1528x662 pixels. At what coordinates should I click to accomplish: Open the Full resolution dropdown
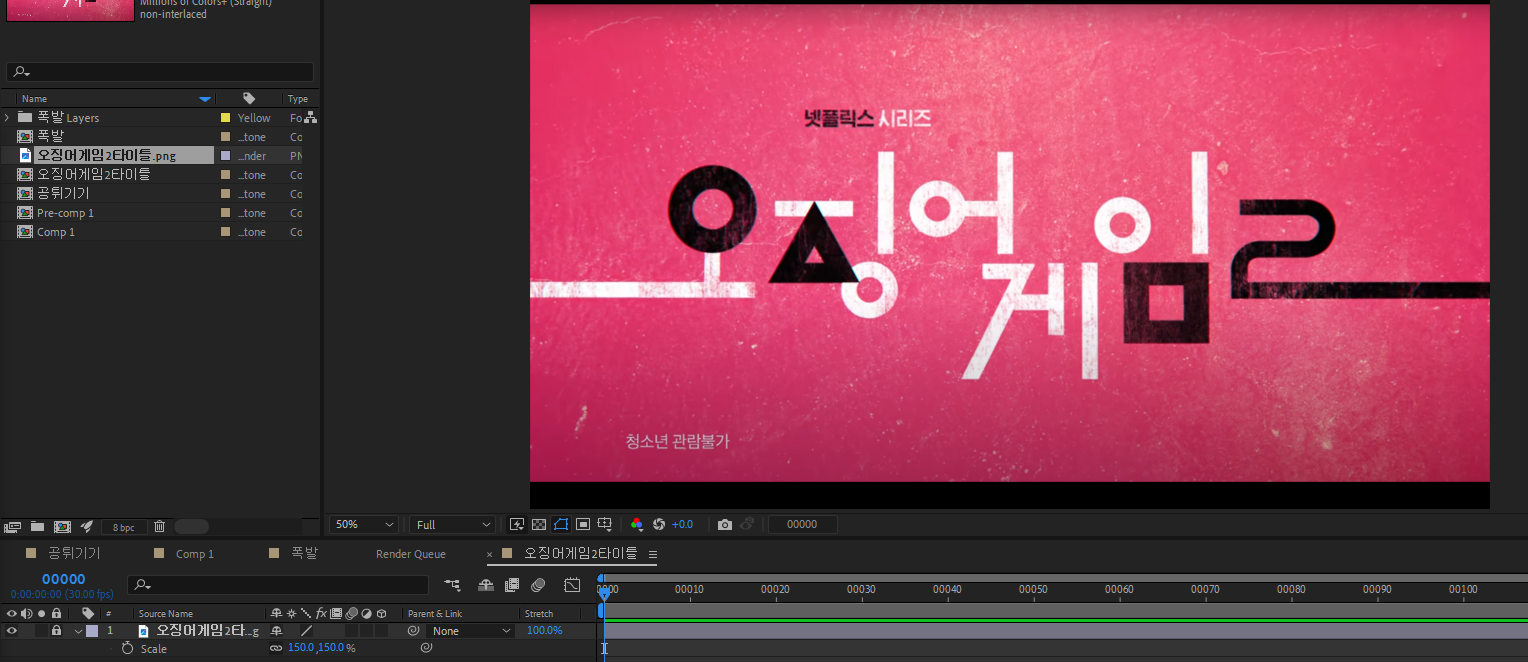(x=453, y=524)
